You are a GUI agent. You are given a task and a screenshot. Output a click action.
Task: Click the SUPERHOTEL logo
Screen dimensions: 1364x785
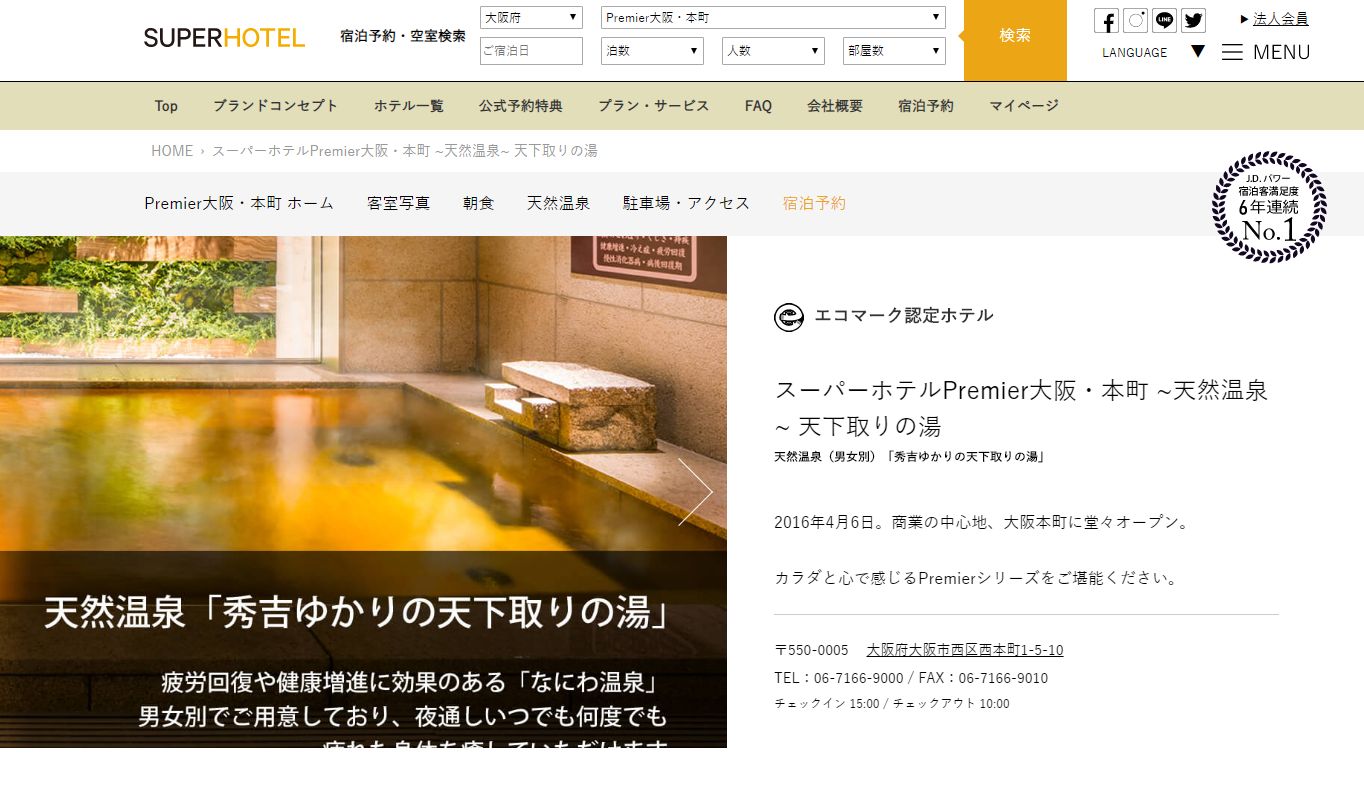click(224, 38)
